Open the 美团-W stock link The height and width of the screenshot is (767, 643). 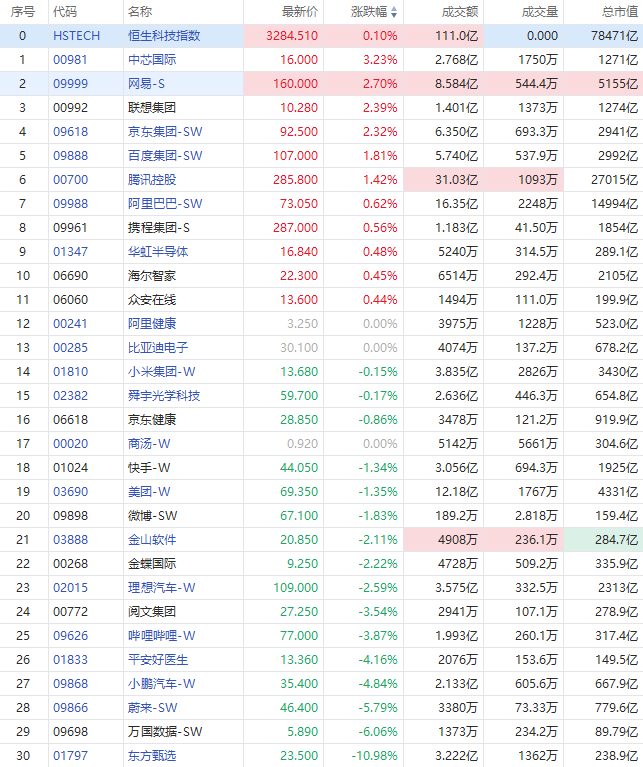click(x=149, y=492)
